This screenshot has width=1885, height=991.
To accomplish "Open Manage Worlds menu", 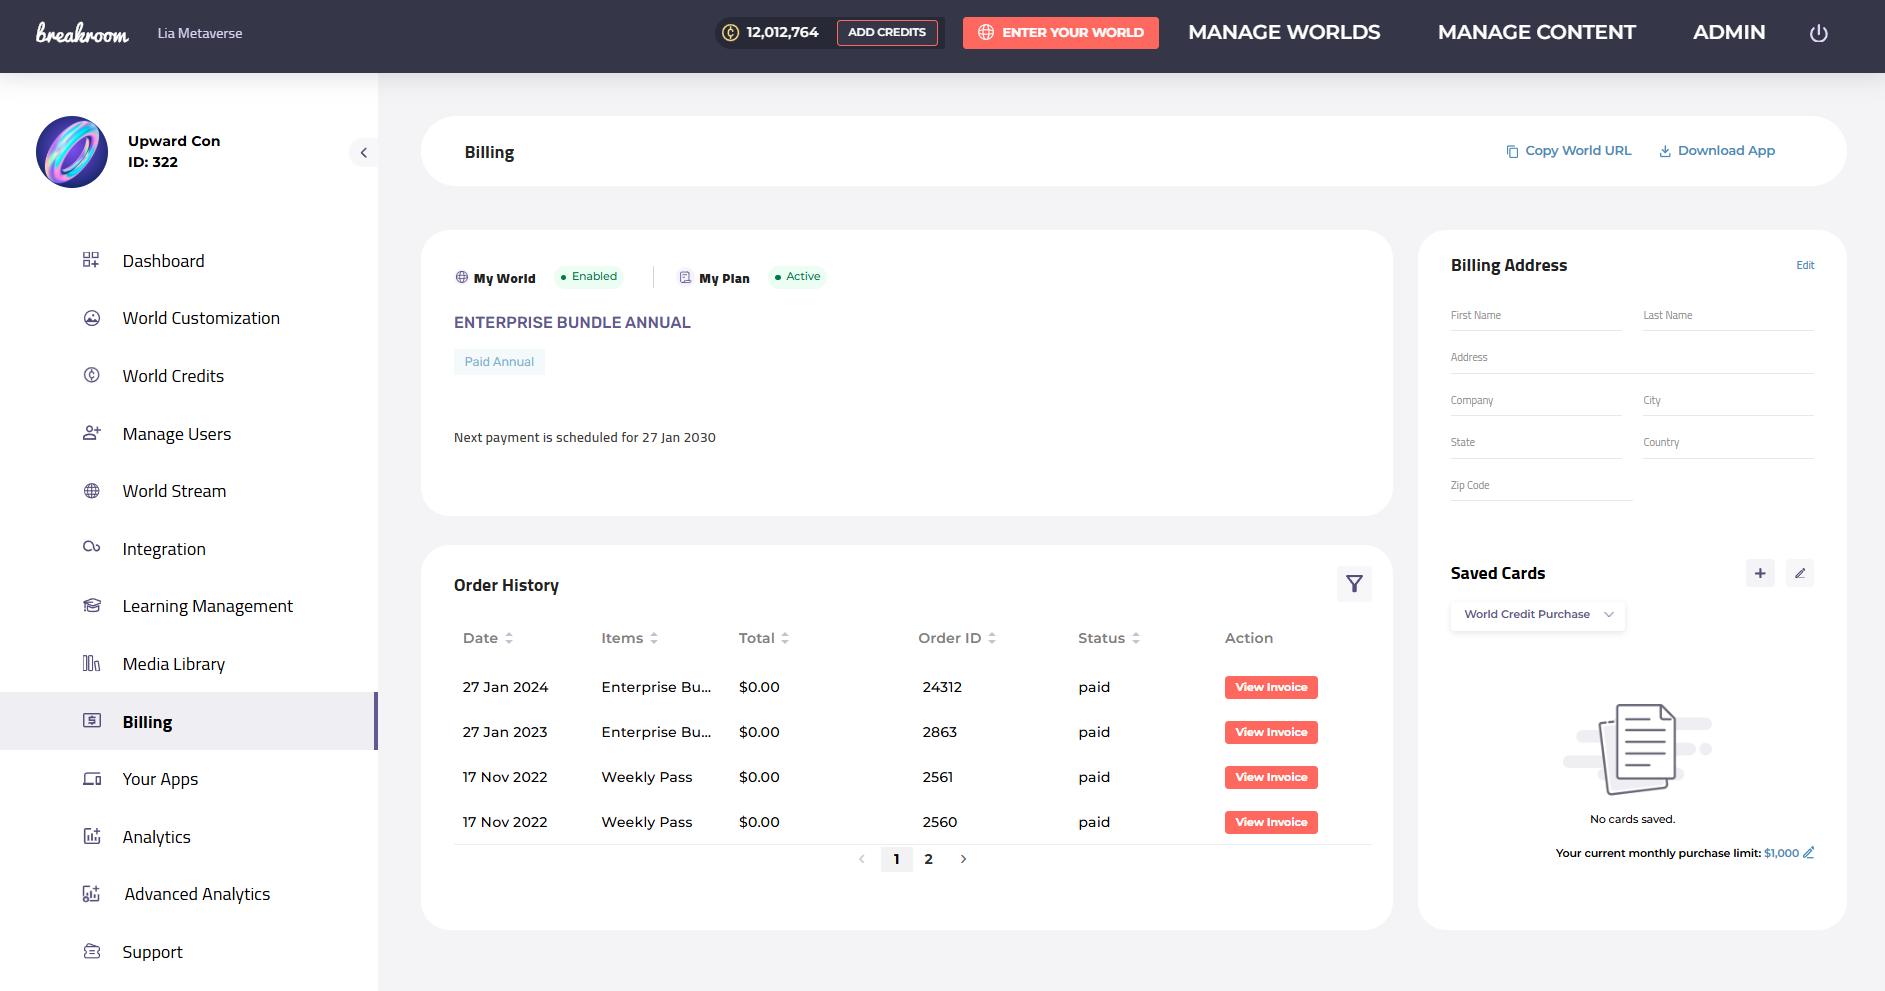I will 1284,32.
